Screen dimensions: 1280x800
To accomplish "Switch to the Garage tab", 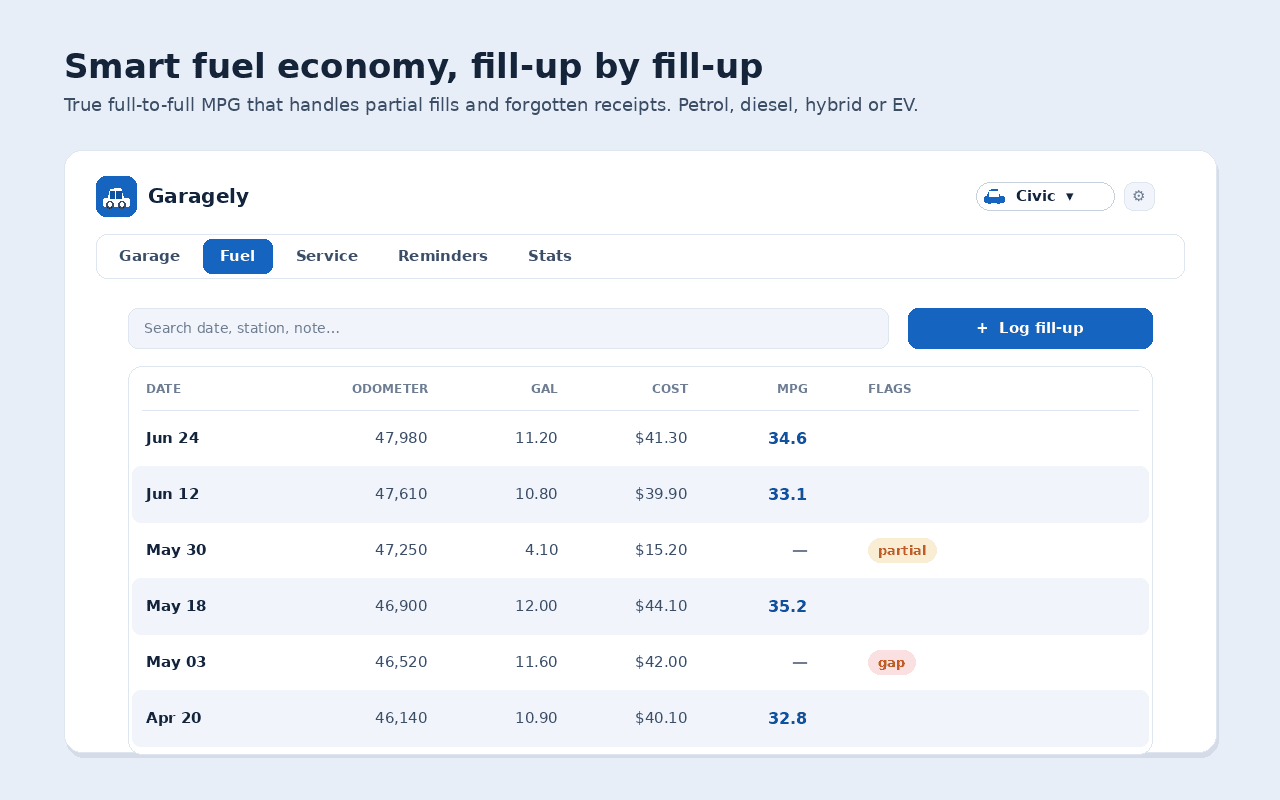I will [150, 256].
